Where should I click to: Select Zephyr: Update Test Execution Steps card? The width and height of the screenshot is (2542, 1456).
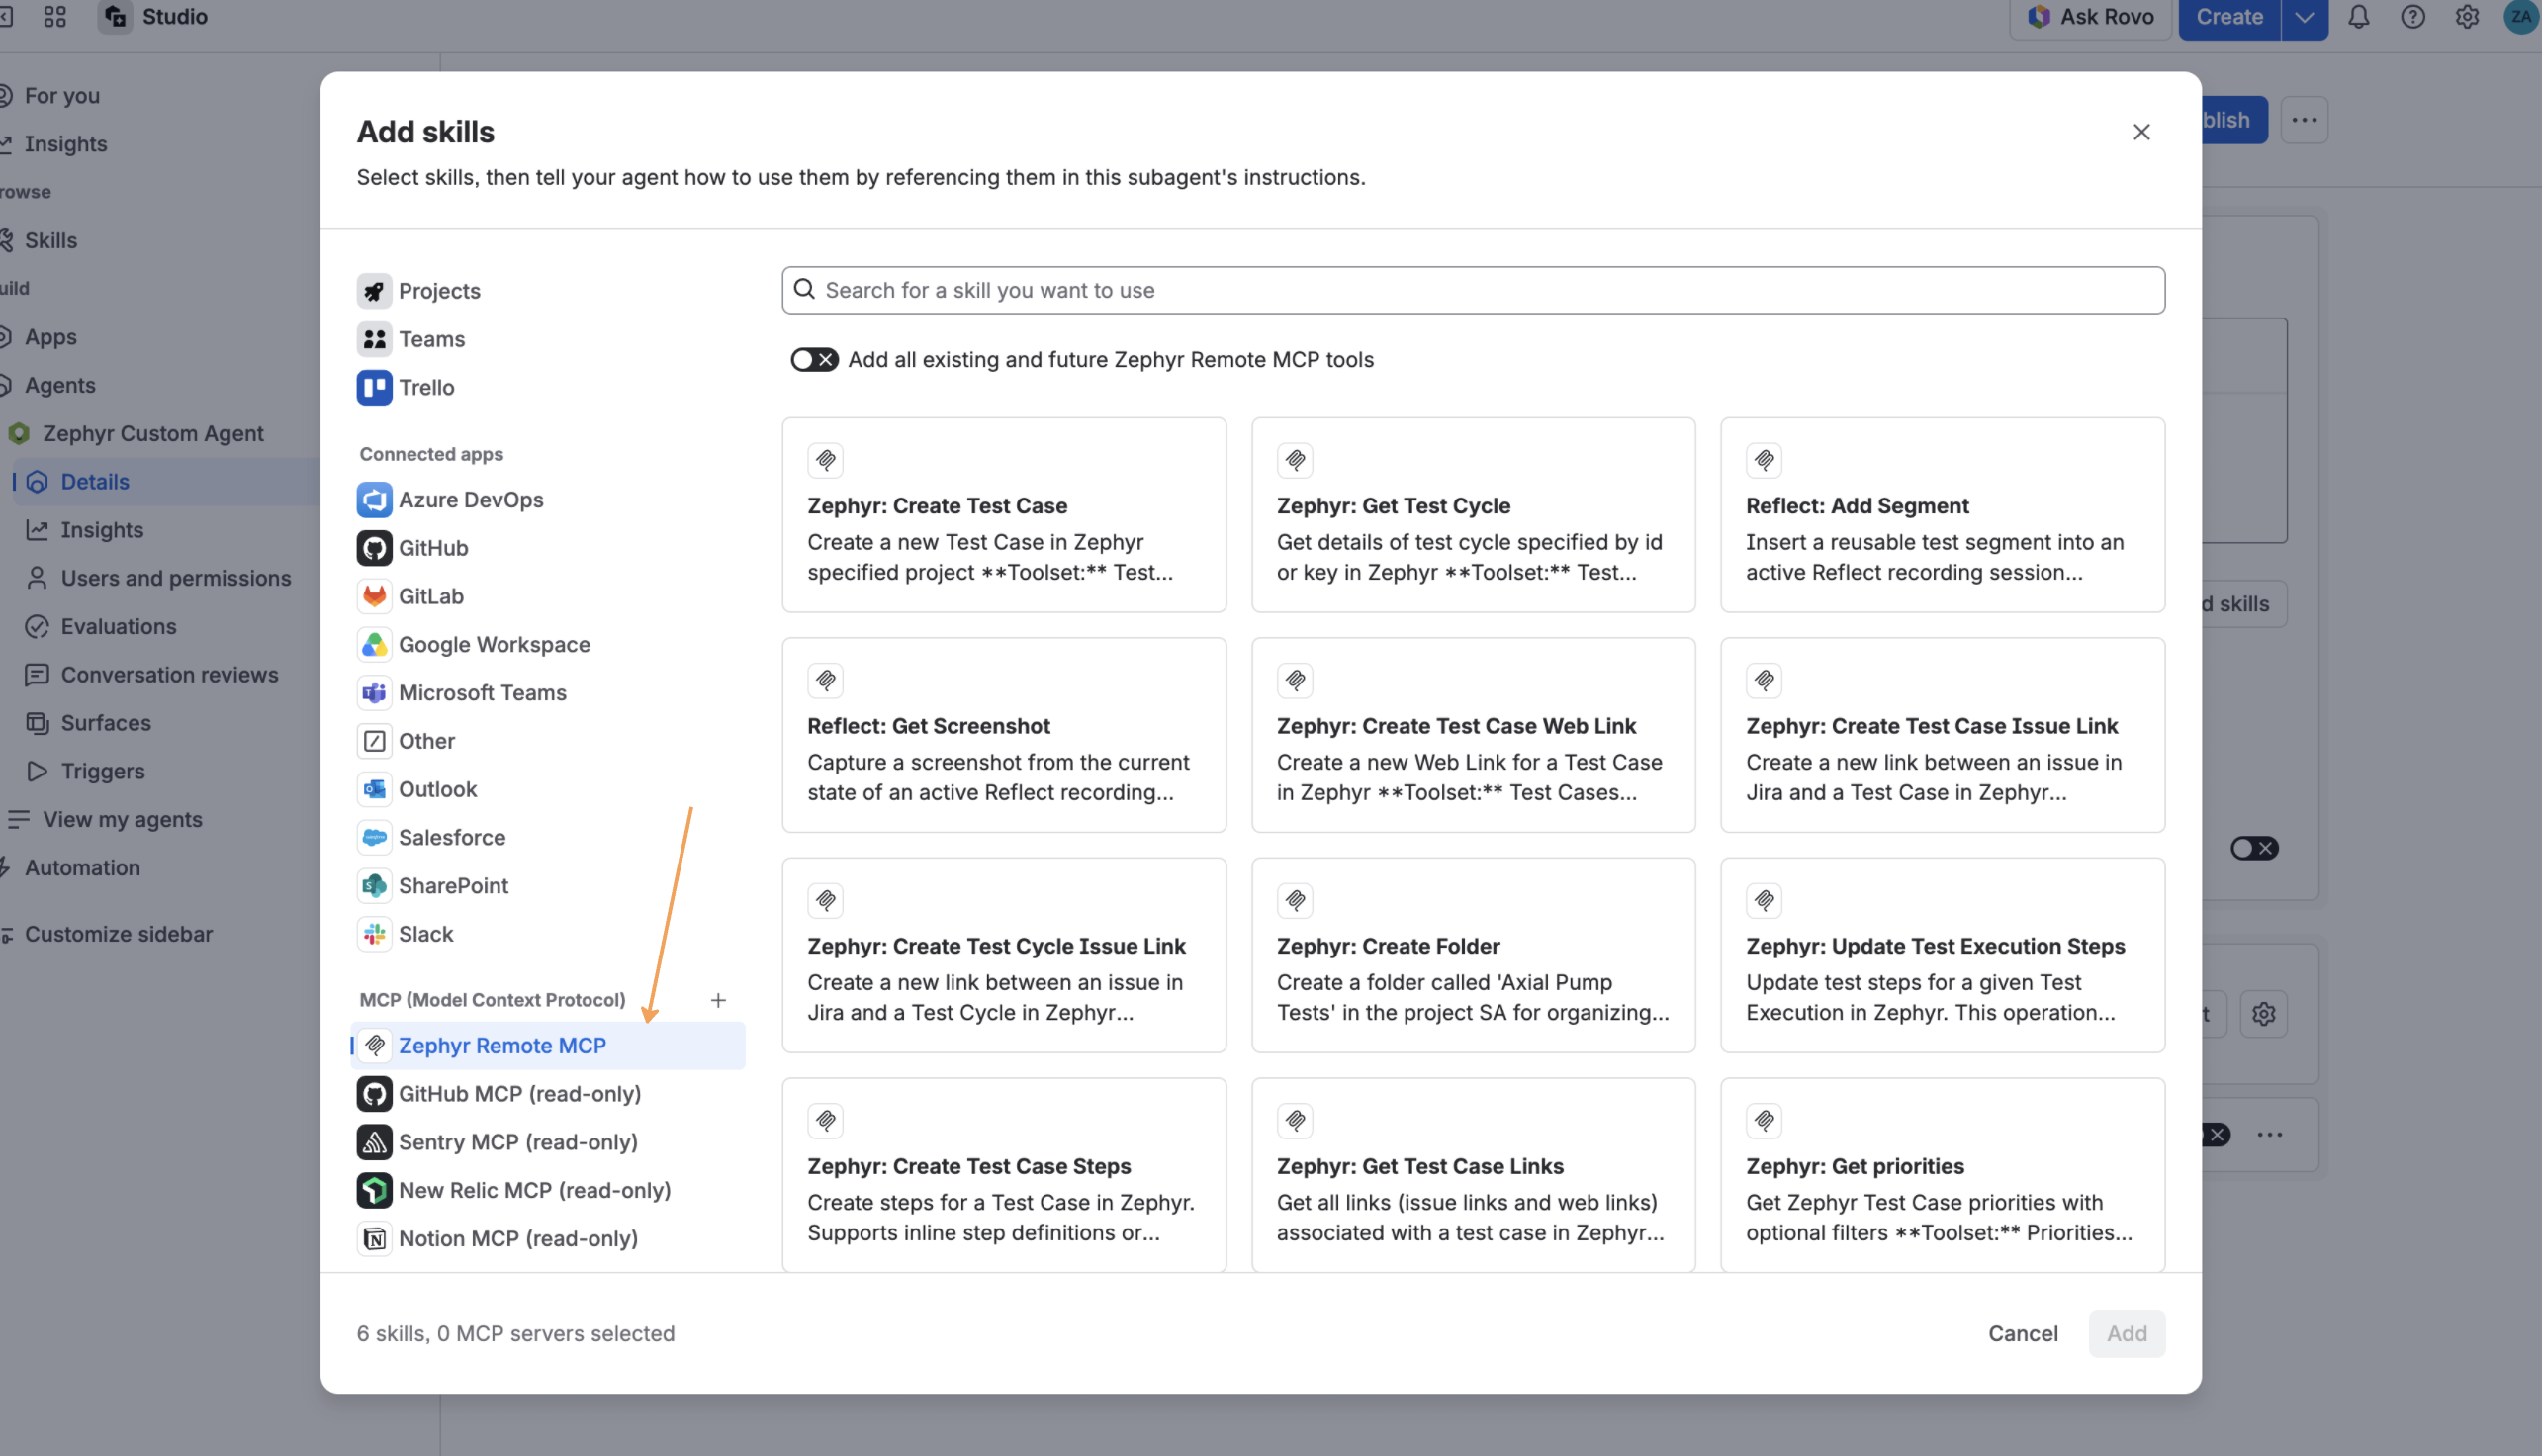pyautogui.click(x=1941, y=954)
